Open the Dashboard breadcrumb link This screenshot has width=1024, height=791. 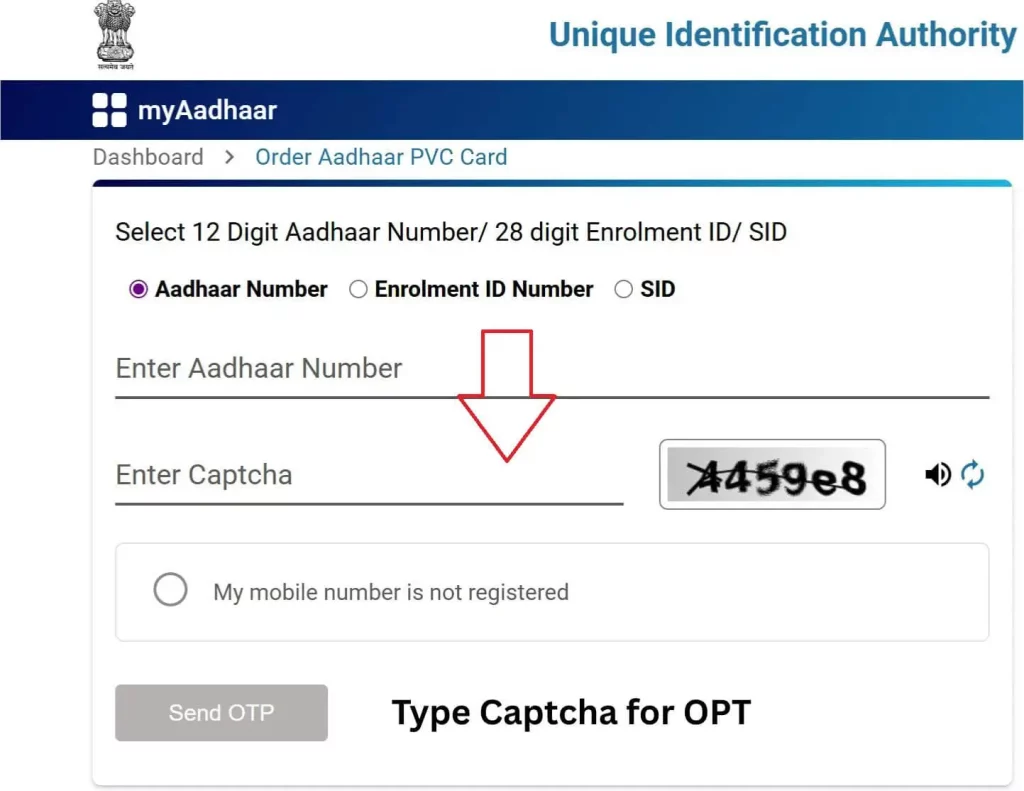(147, 157)
